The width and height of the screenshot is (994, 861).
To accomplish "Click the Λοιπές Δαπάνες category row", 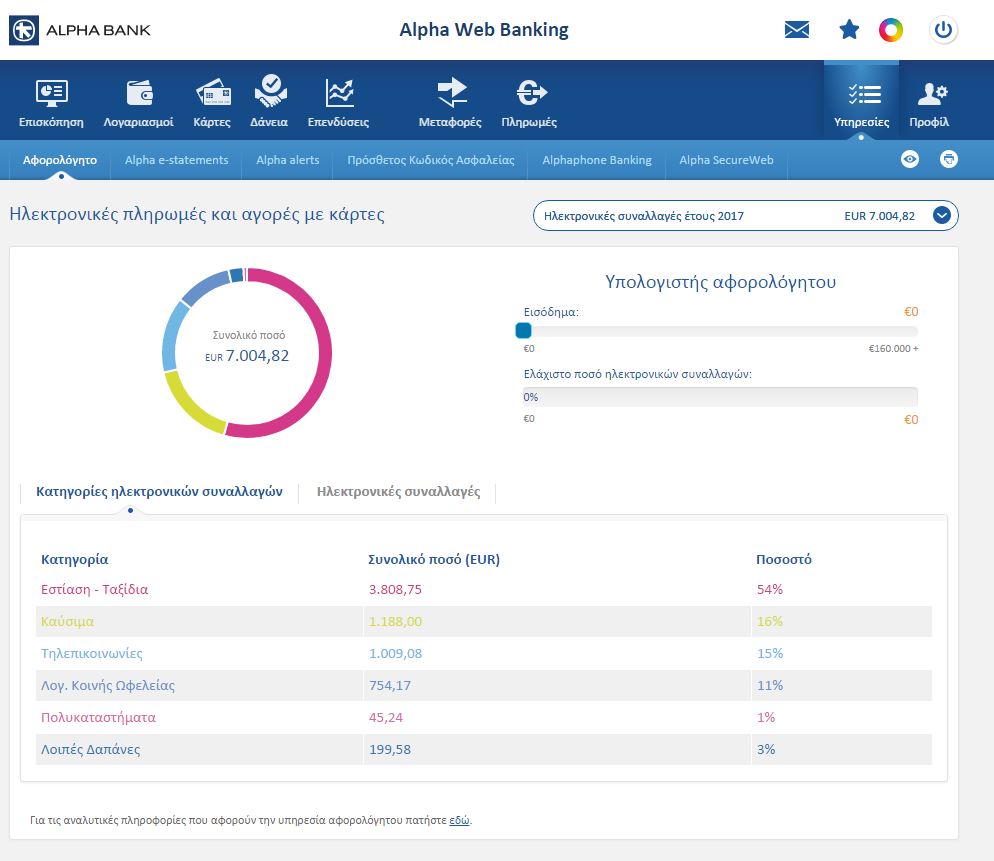I will [x=484, y=749].
